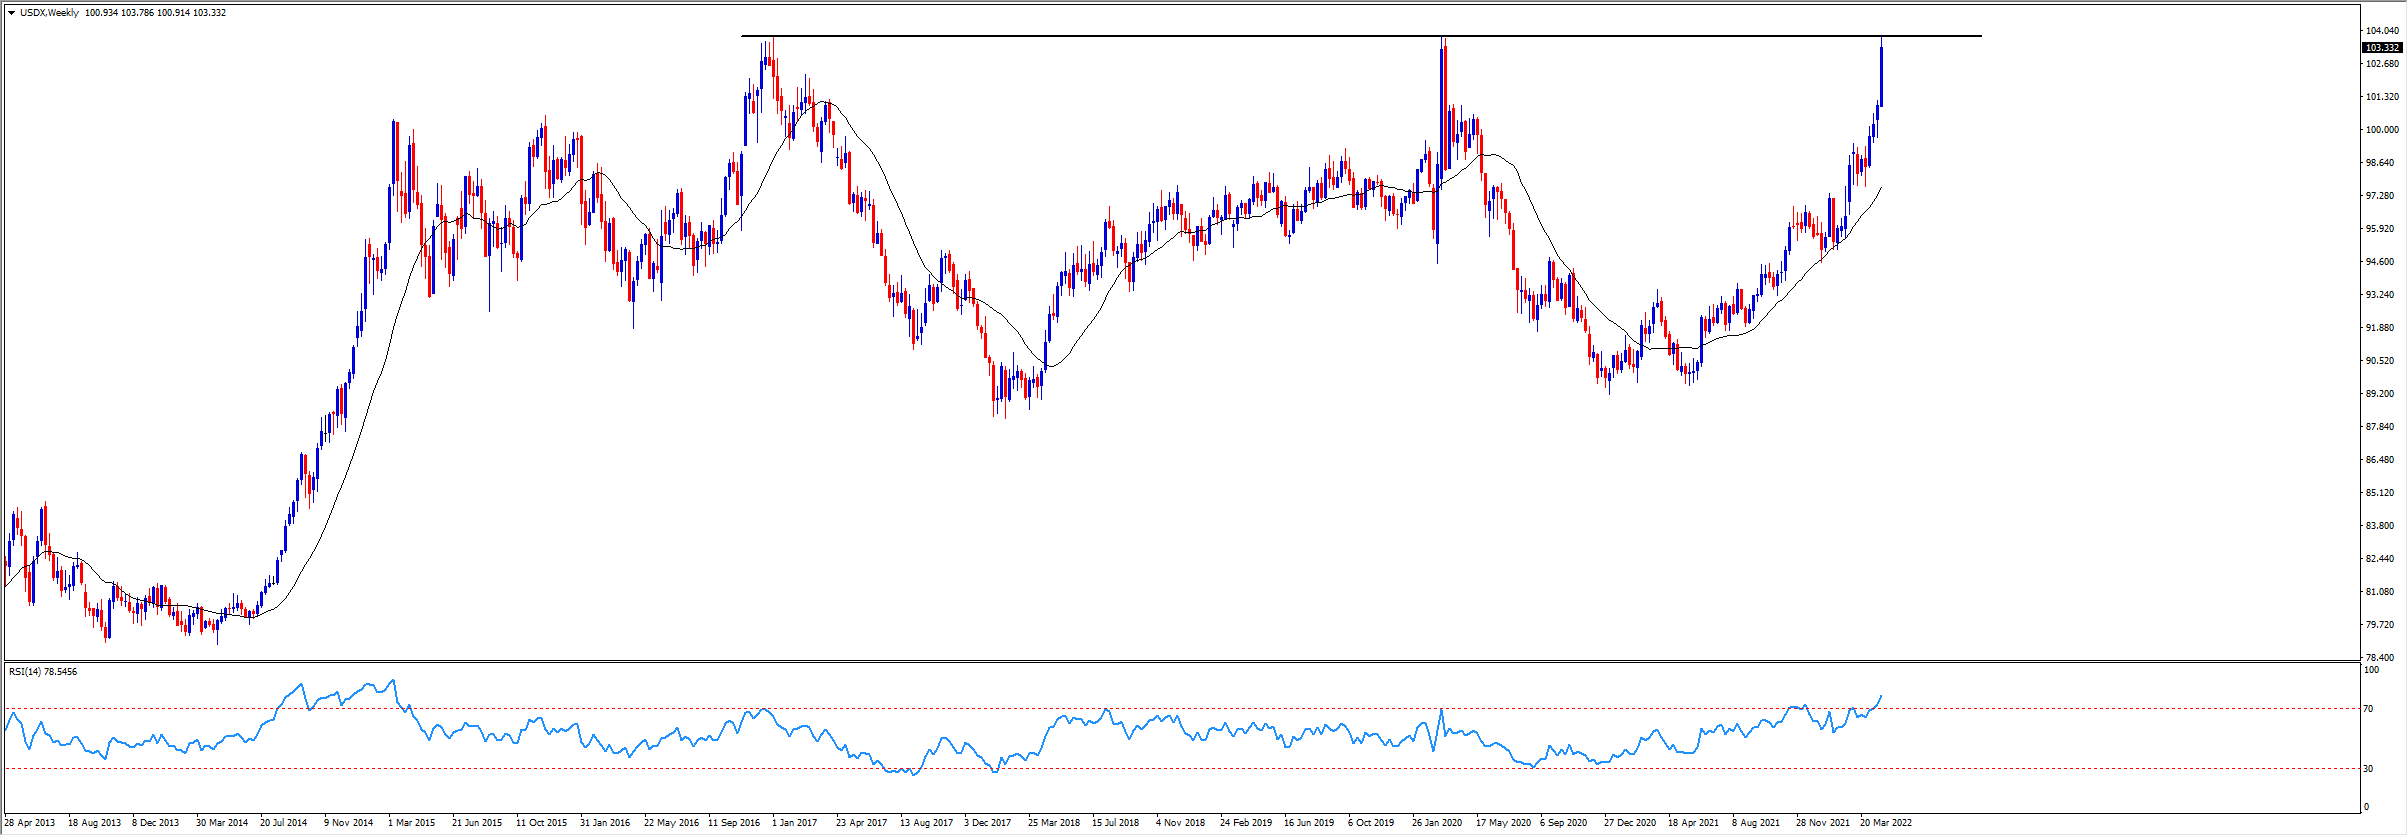Click the RSI scale label 70
This screenshot has width=2408, height=836.
click(2368, 709)
